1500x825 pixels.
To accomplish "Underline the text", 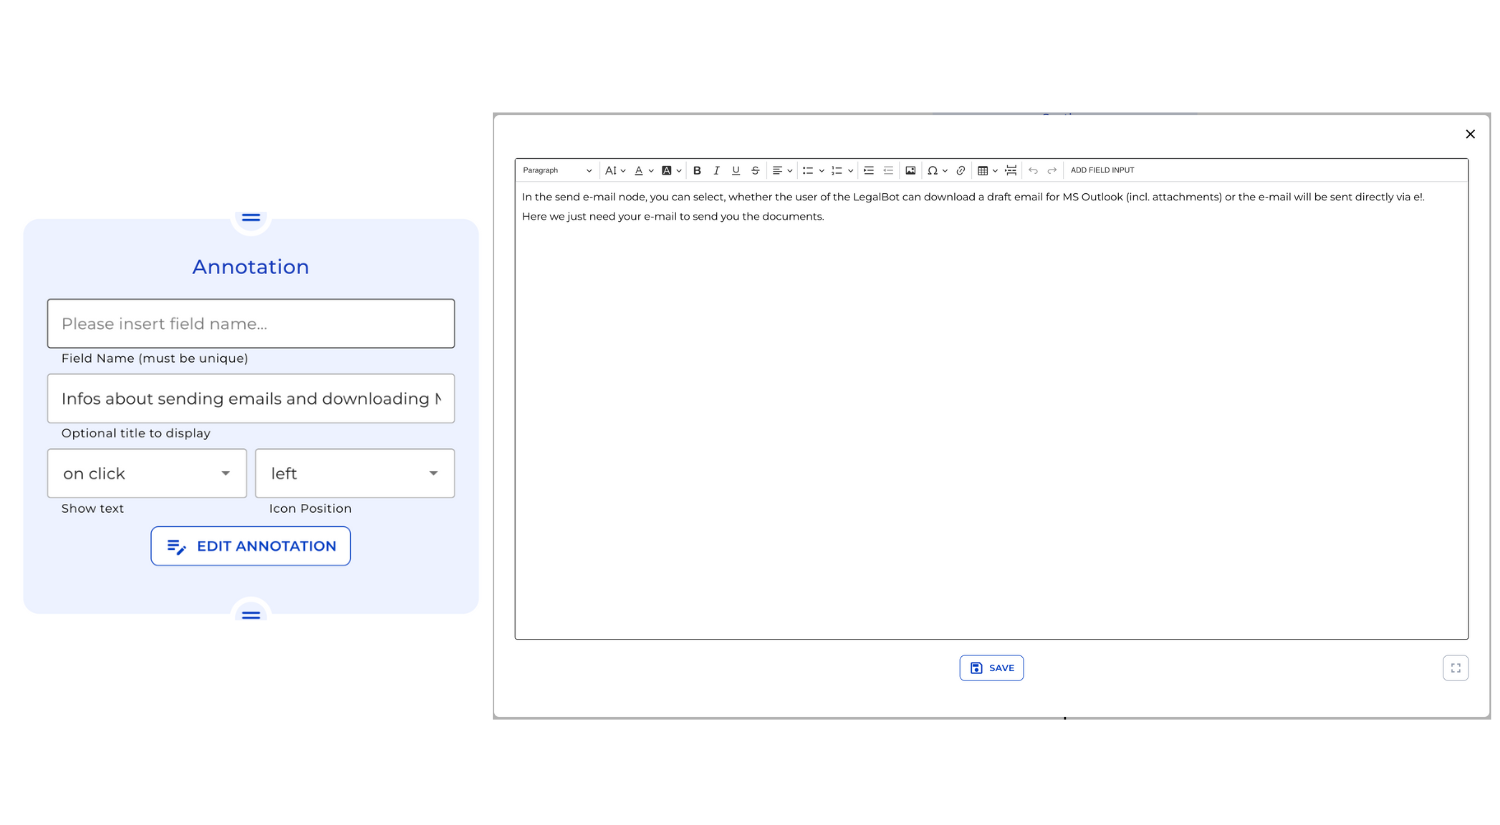I will 735,170.
